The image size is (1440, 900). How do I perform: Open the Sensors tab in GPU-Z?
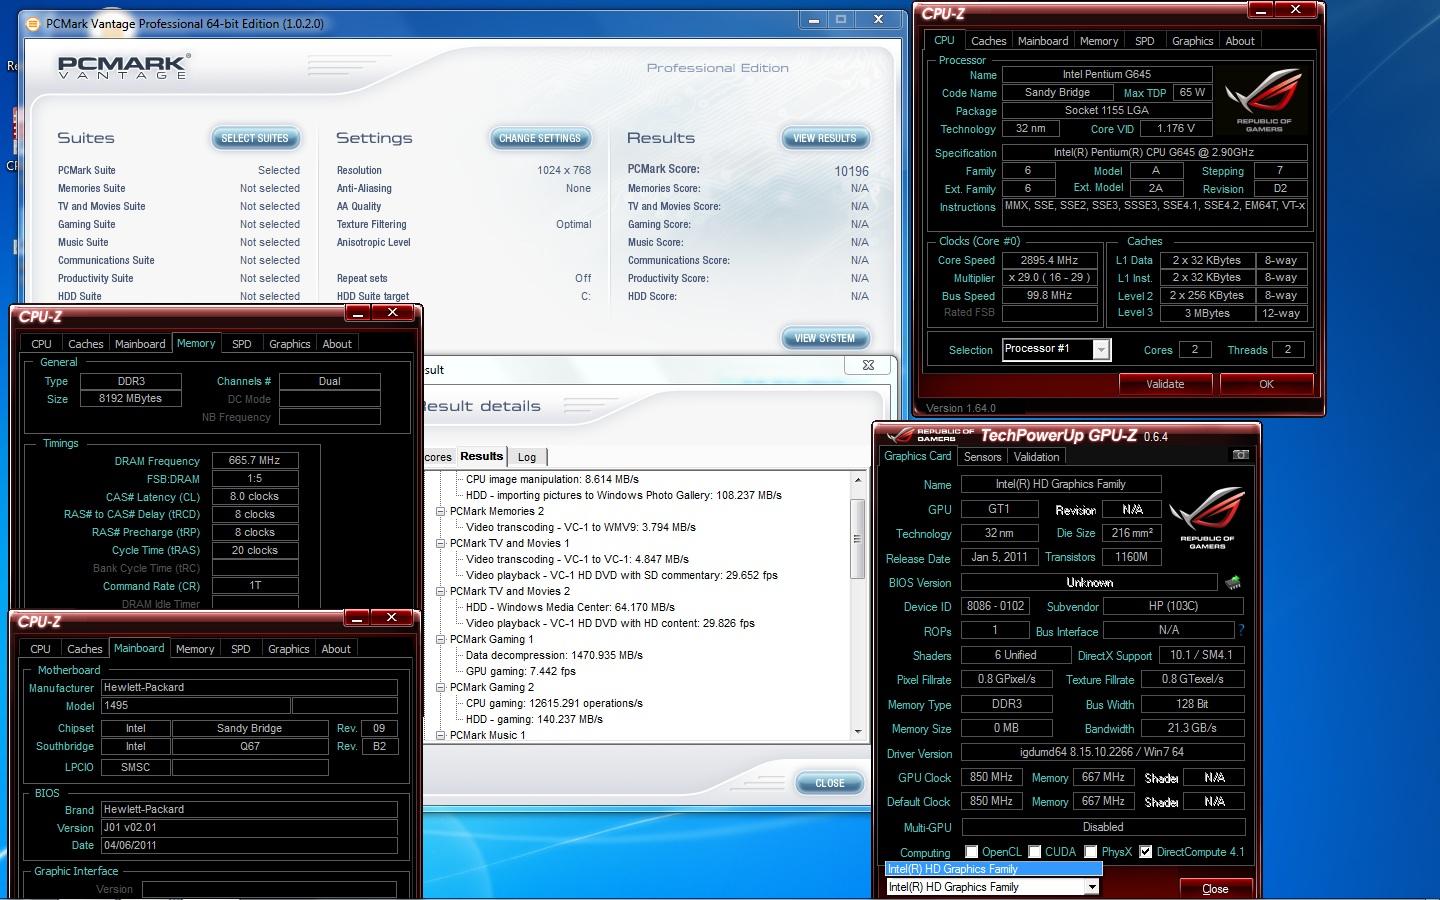tap(982, 457)
